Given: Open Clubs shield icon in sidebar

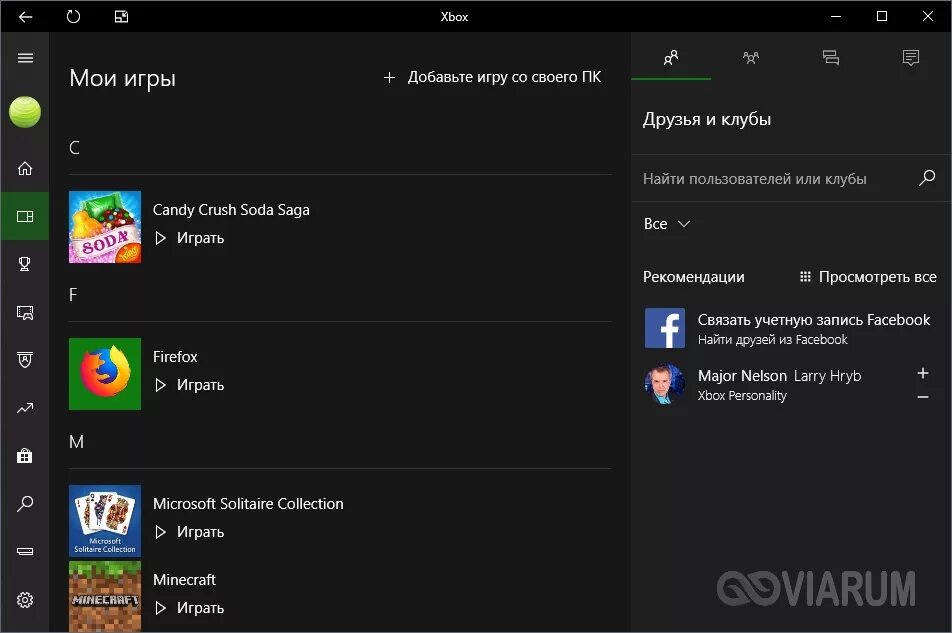Looking at the screenshot, I should pos(25,360).
